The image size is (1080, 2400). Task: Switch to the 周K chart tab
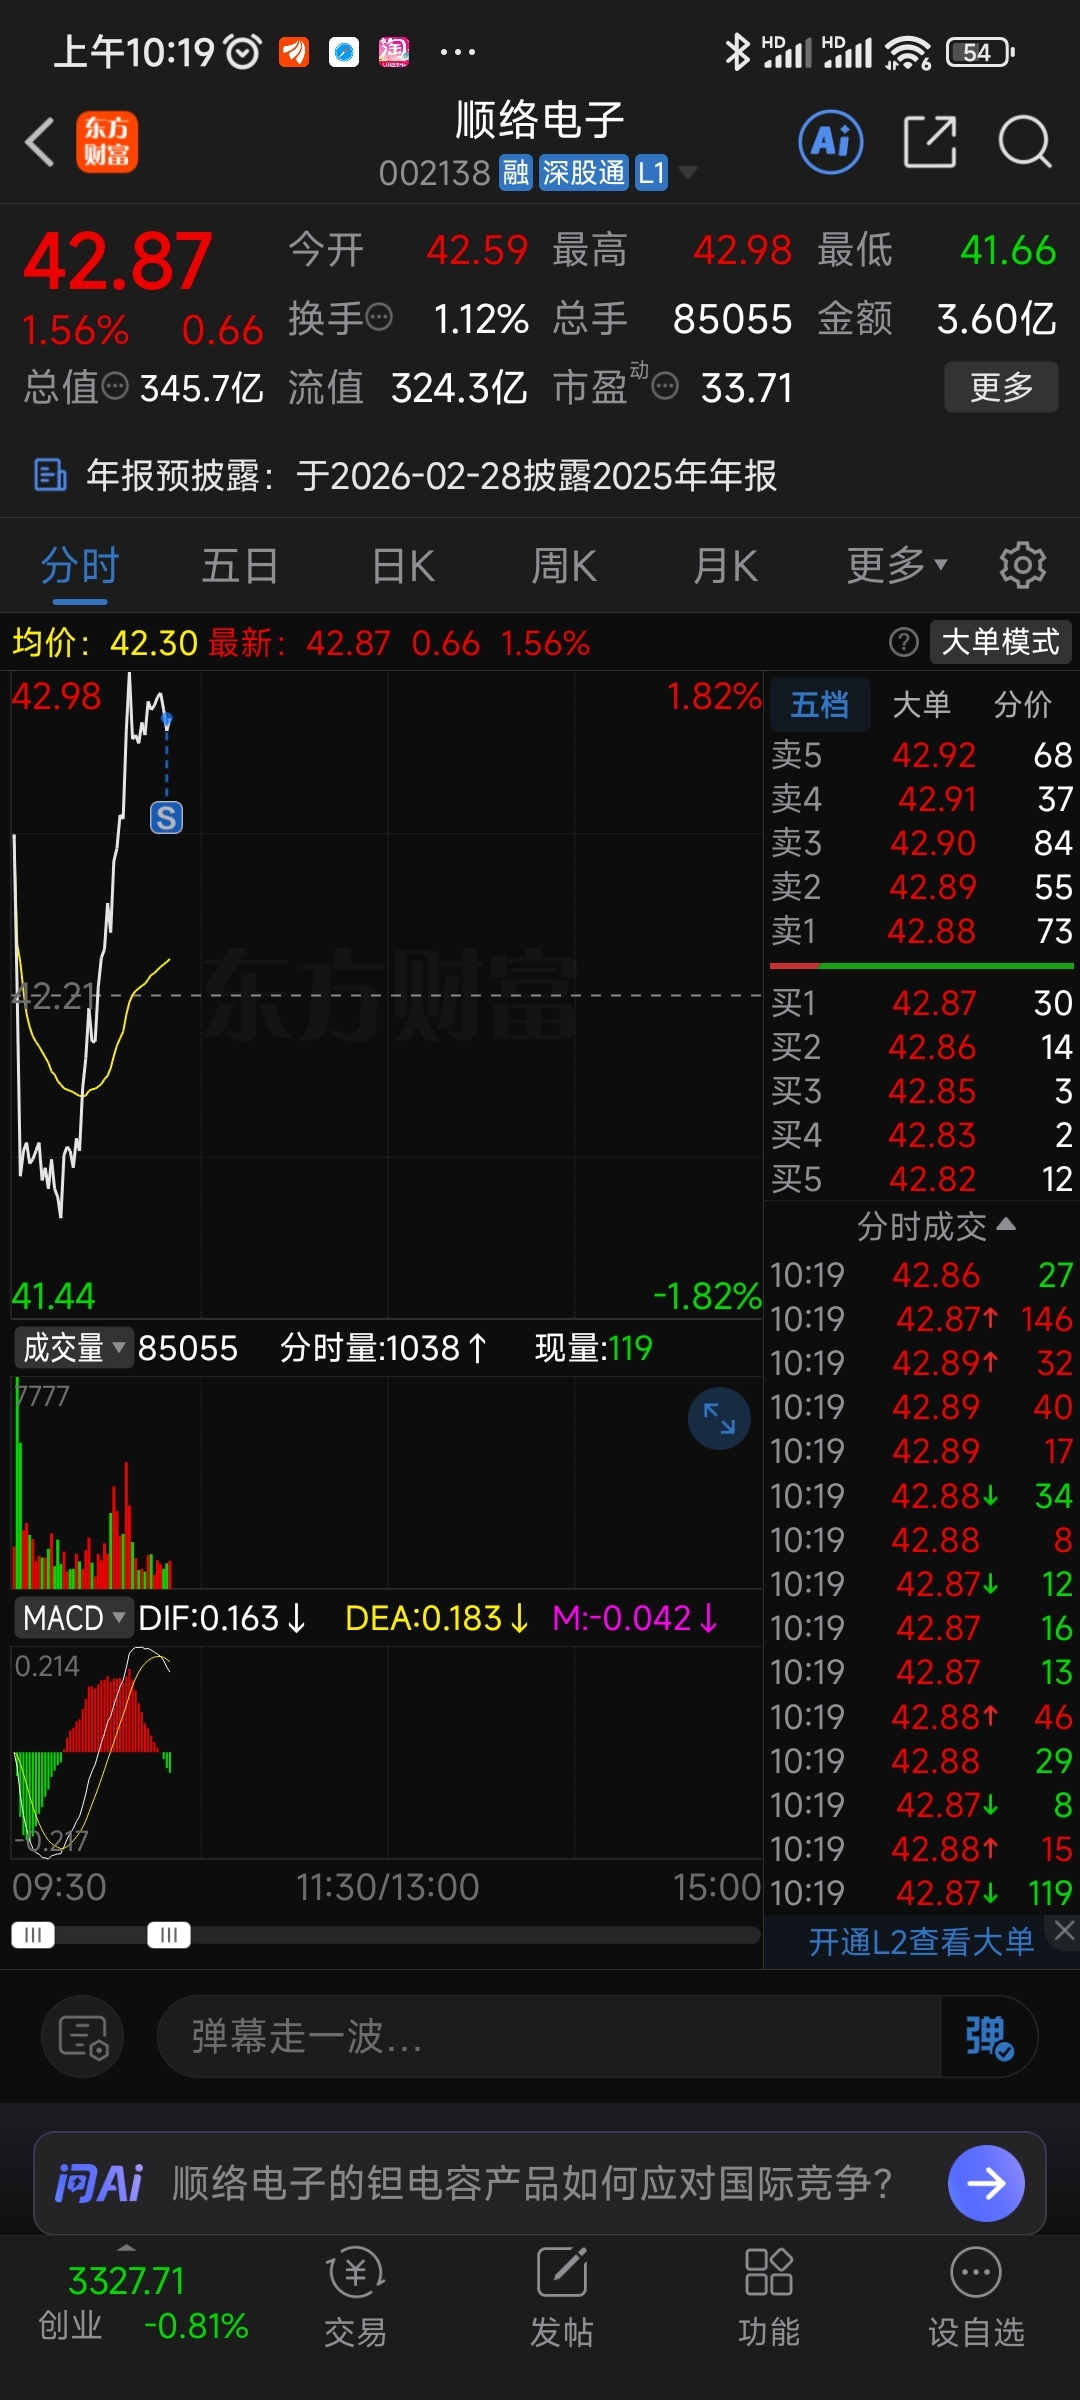coord(564,566)
